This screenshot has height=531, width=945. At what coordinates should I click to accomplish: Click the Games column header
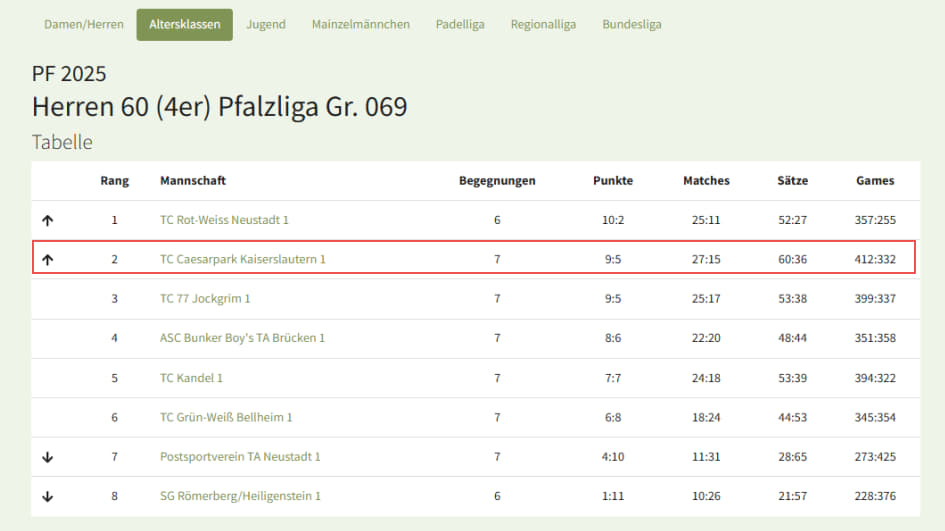pyautogui.click(x=875, y=181)
